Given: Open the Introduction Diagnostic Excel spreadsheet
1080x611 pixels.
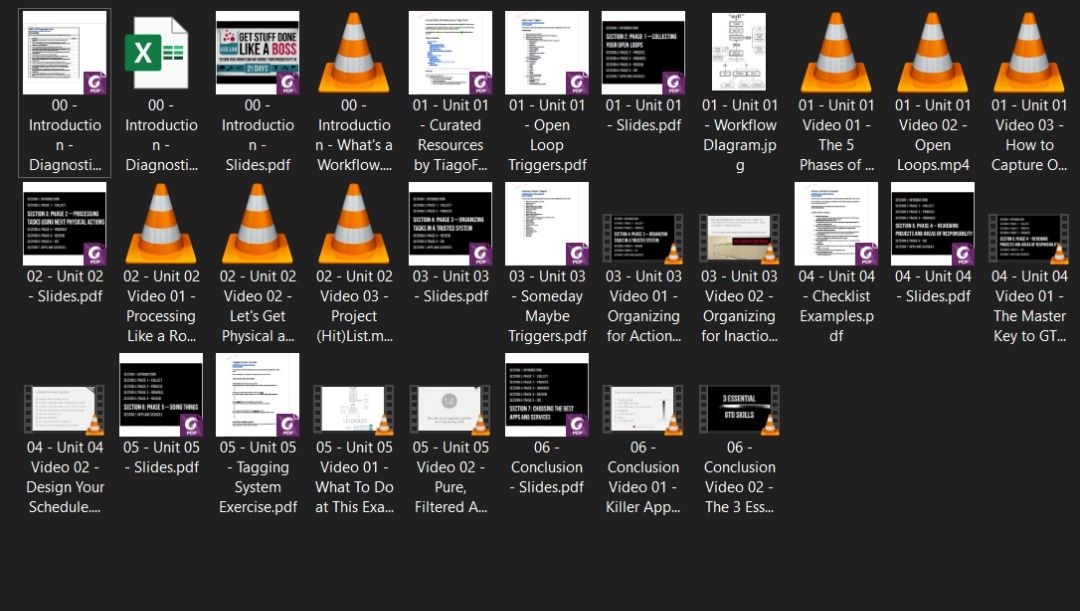Looking at the screenshot, I should click(161, 50).
